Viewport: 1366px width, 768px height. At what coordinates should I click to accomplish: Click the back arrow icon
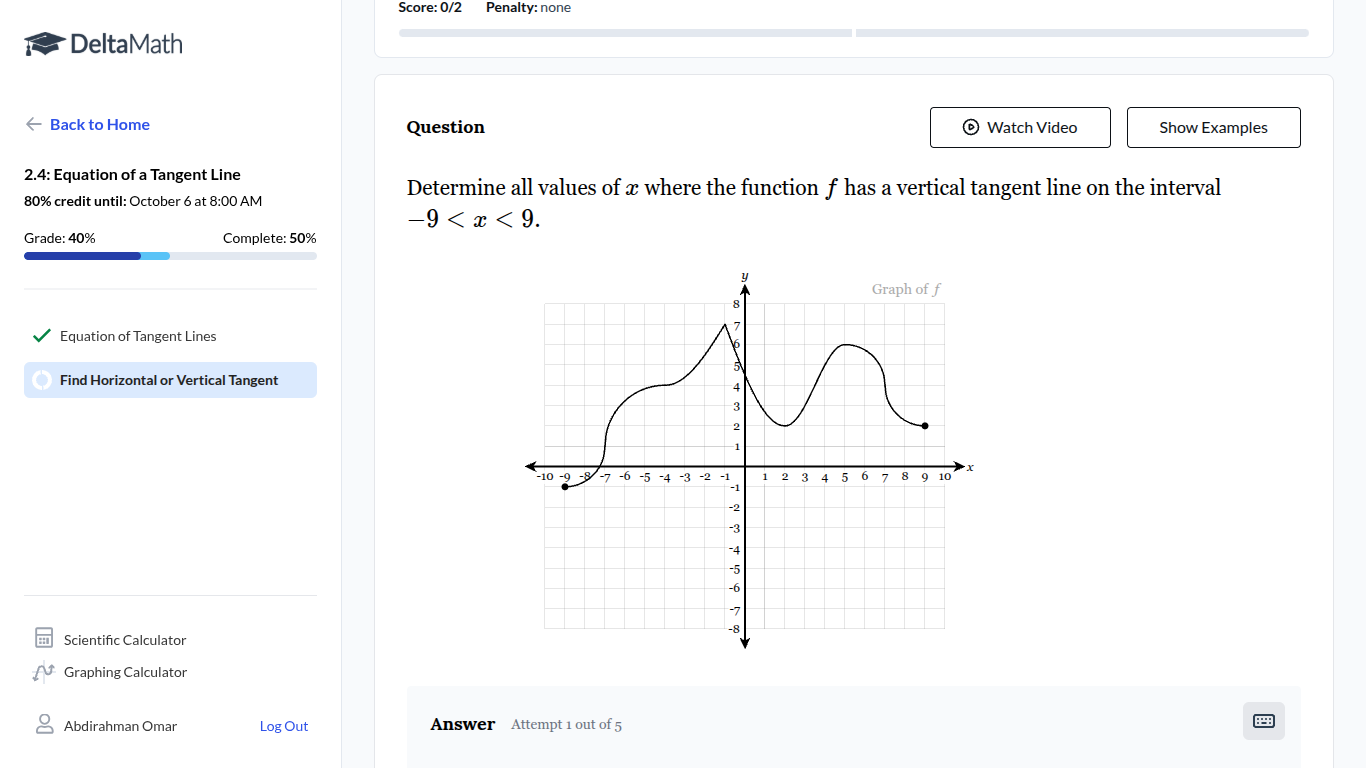(x=34, y=124)
